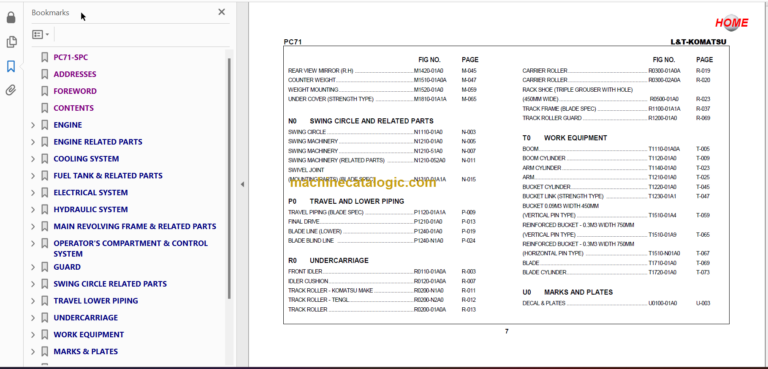Image resolution: width=768 pixels, height=369 pixels.
Task: Expand the GUARD bookmark chevron
Action: point(33,267)
